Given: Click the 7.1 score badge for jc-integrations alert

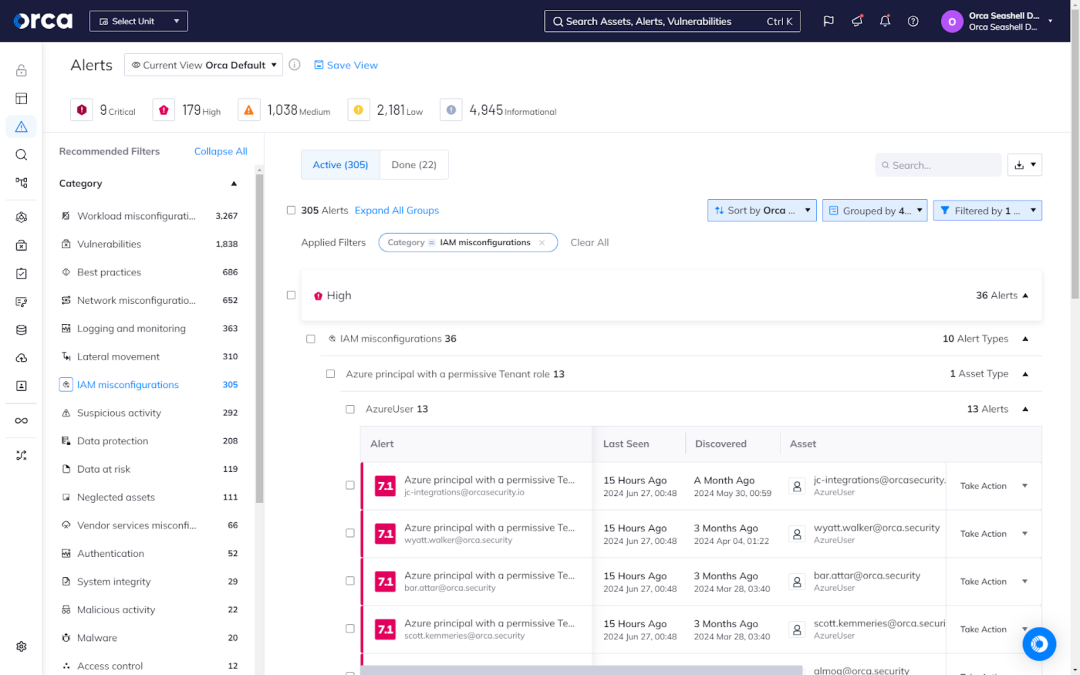Looking at the screenshot, I should tap(385, 486).
